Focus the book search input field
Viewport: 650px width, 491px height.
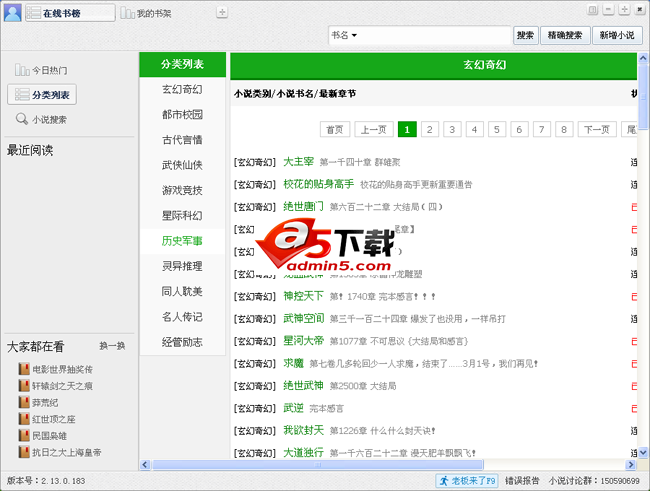tap(433, 35)
